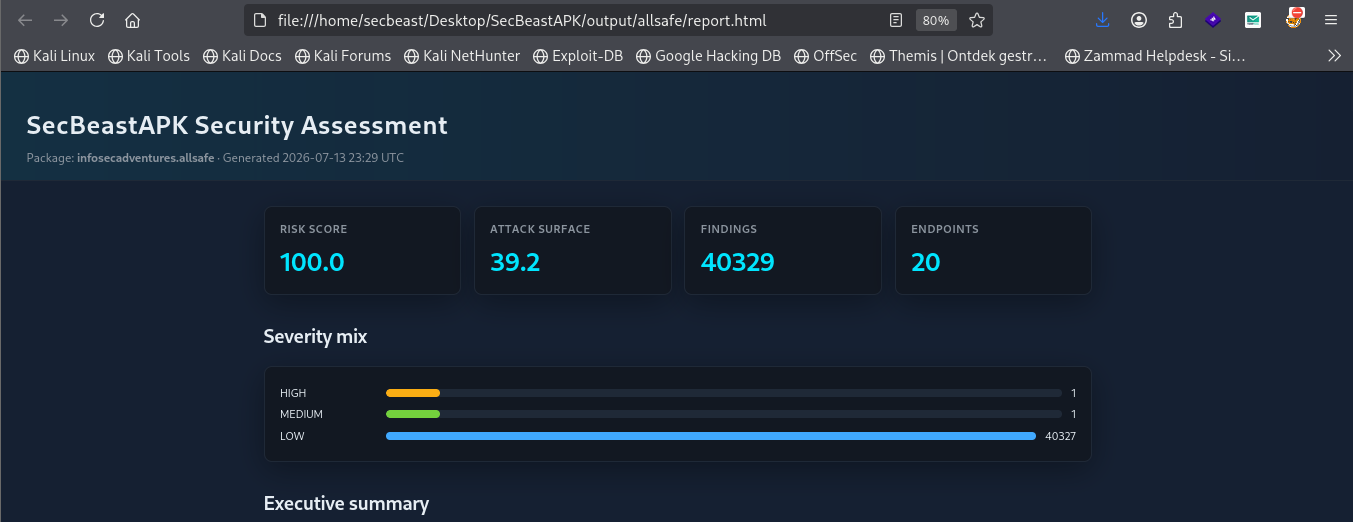Viewport: 1353px width, 522px height.
Task: Open the Kali Forums bookmark
Action: coord(343,56)
